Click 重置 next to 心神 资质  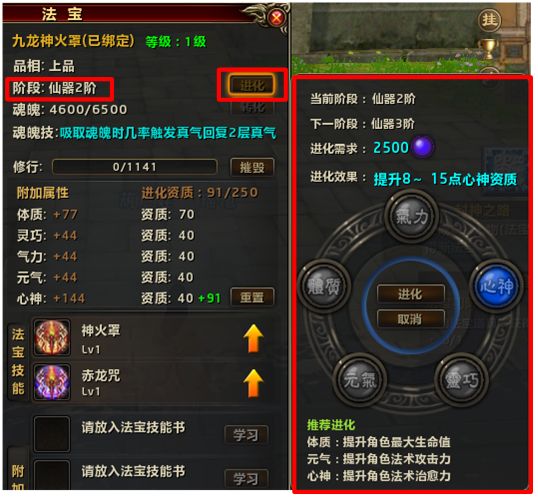pyautogui.click(x=252, y=297)
